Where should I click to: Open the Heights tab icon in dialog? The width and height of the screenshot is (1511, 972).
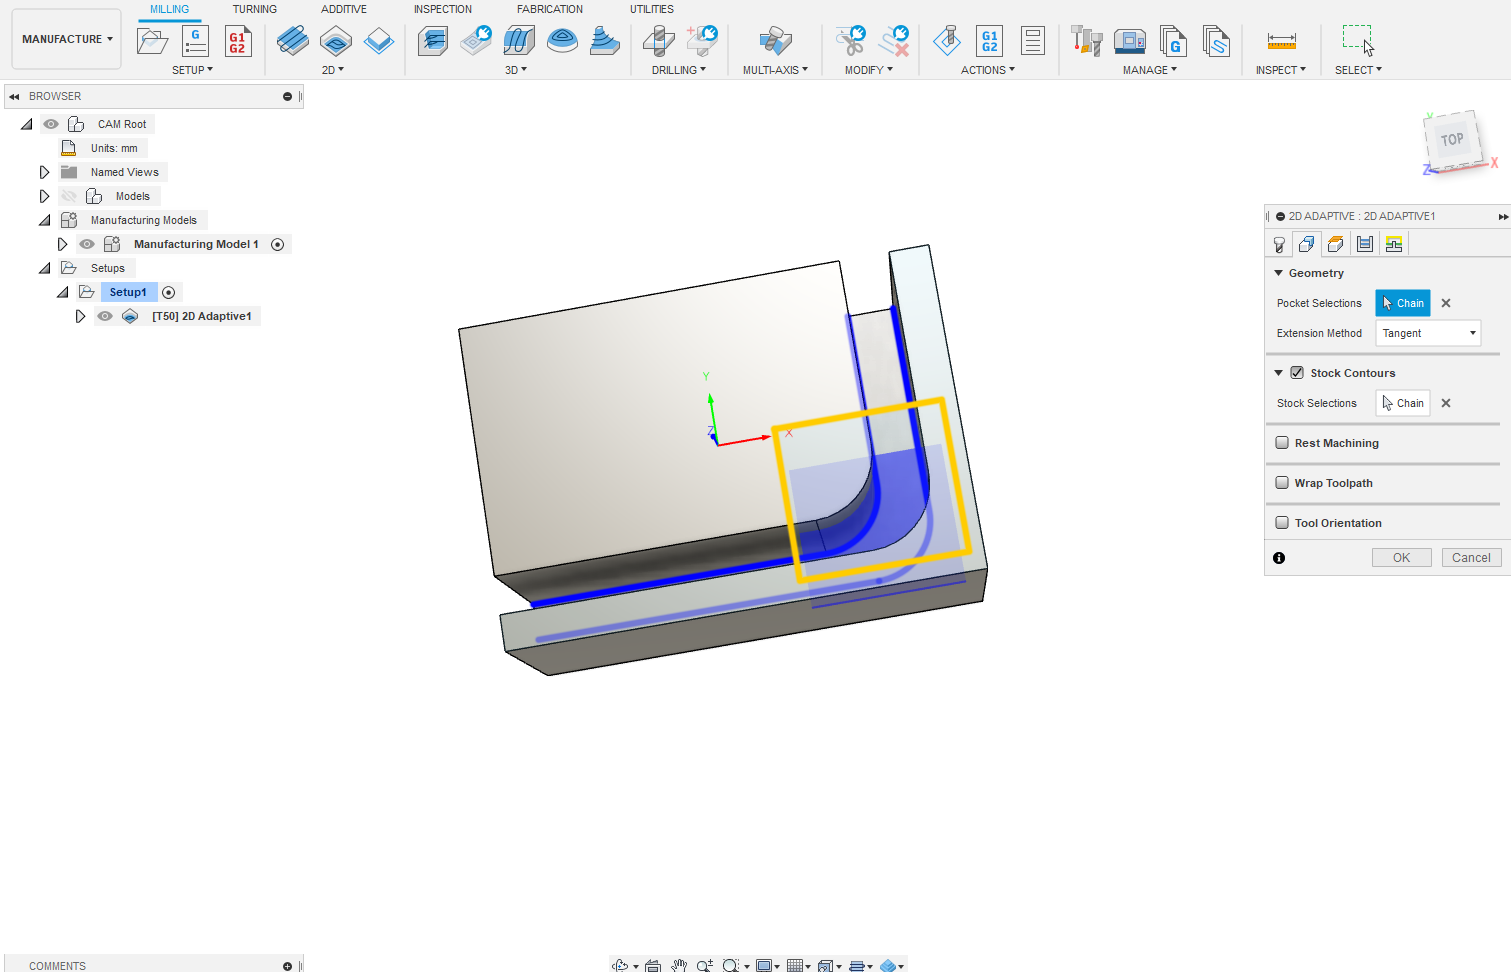click(1335, 244)
